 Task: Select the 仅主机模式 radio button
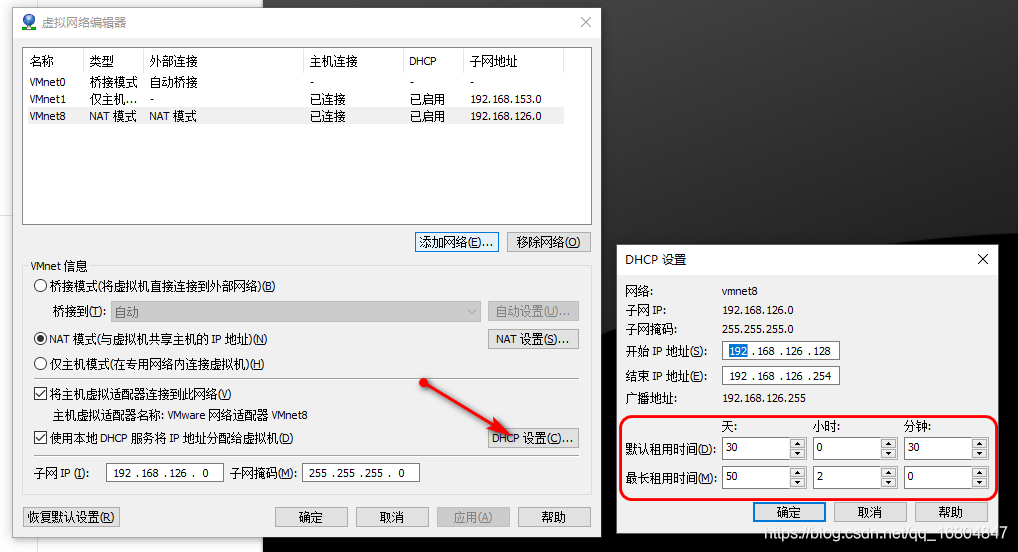(40, 364)
